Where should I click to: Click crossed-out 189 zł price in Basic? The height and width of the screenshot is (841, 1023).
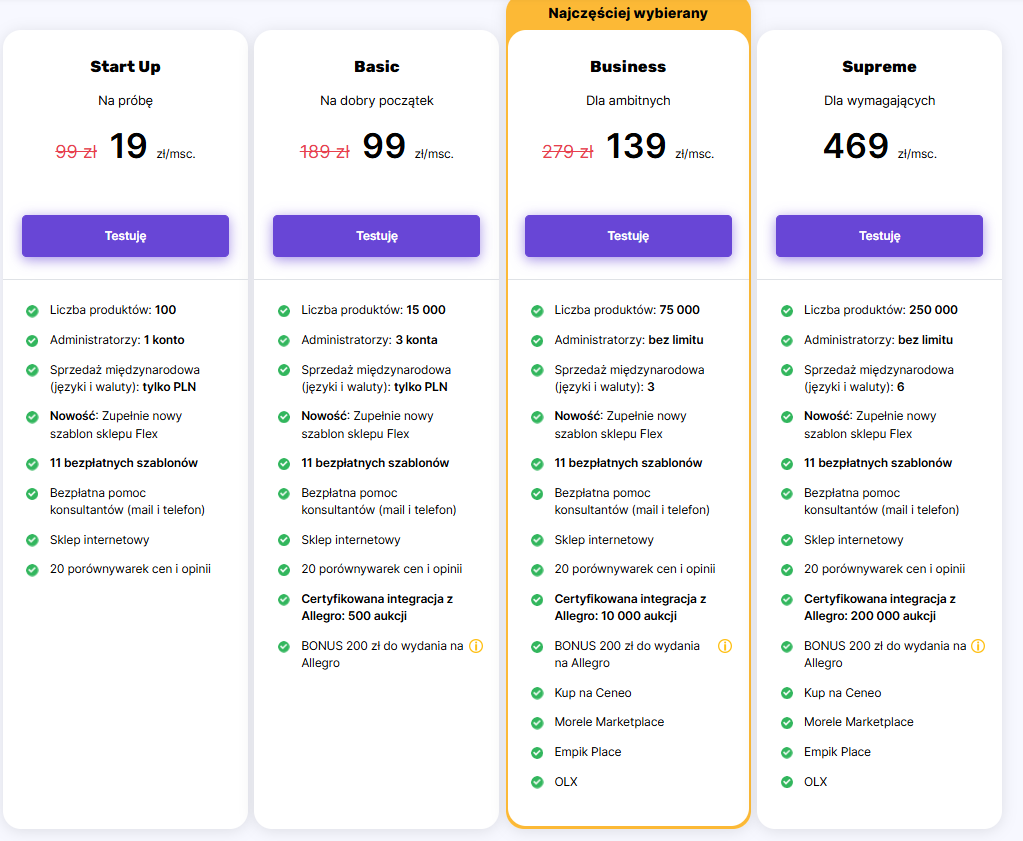(325, 152)
